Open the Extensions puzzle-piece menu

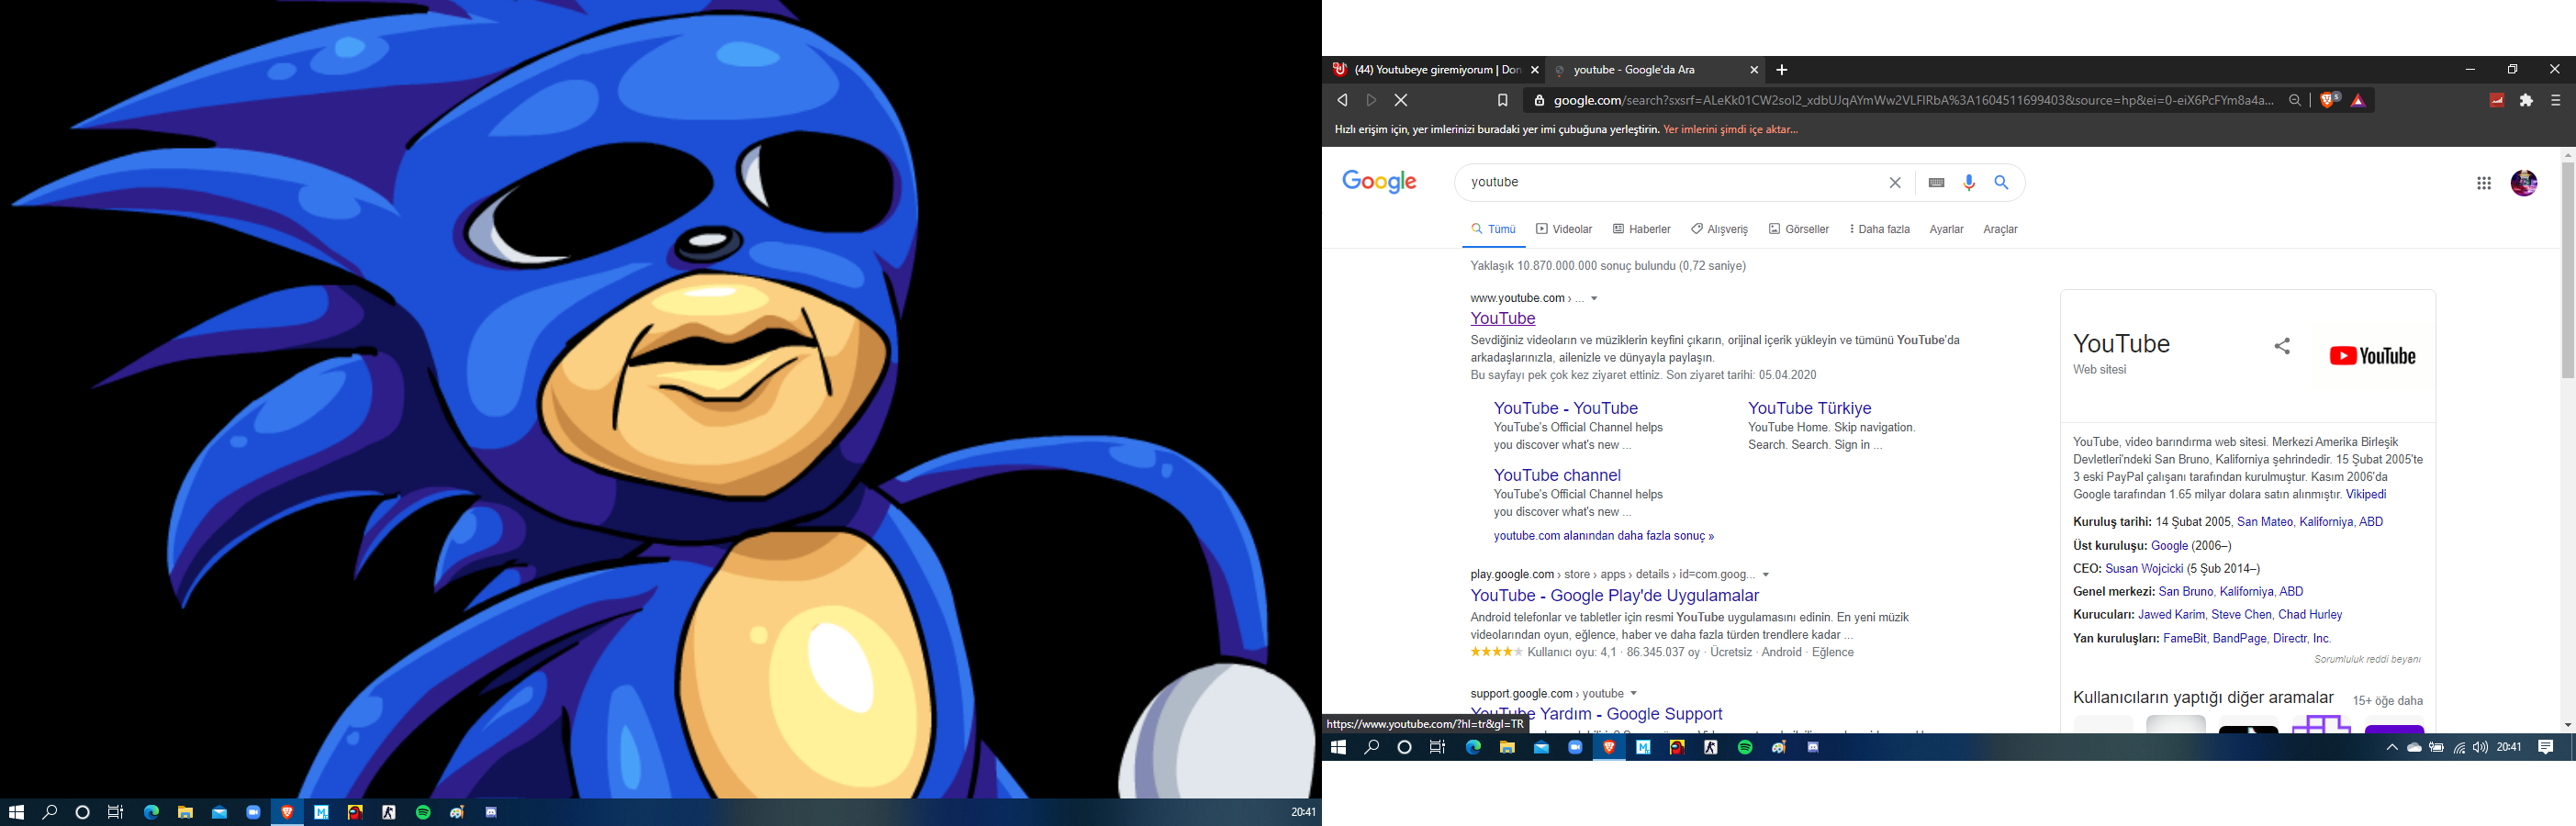(2526, 100)
